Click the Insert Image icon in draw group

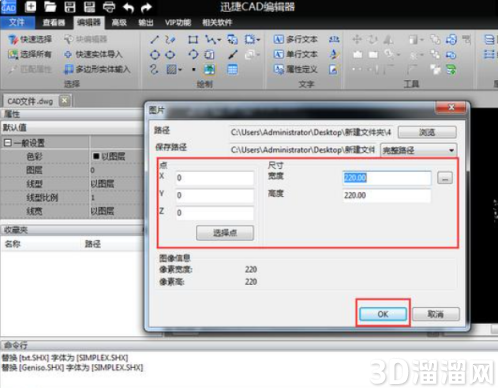point(210,69)
